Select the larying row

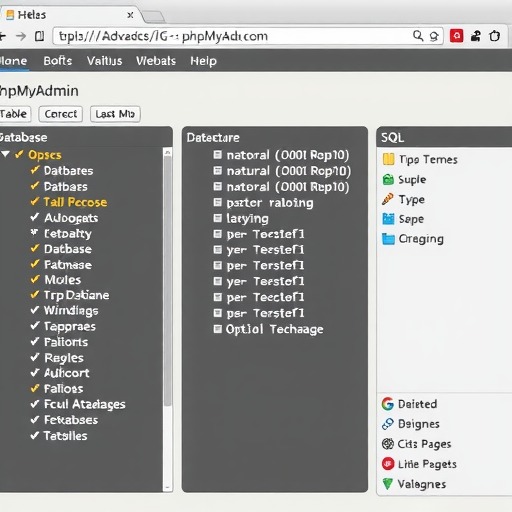pyautogui.click(x=247, y=219)
